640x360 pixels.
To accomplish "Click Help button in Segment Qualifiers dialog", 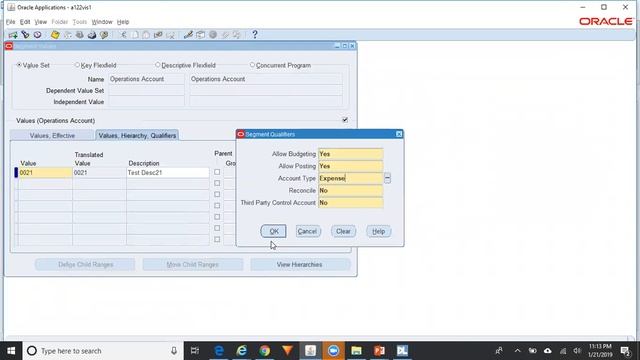I will click(378, 231).
